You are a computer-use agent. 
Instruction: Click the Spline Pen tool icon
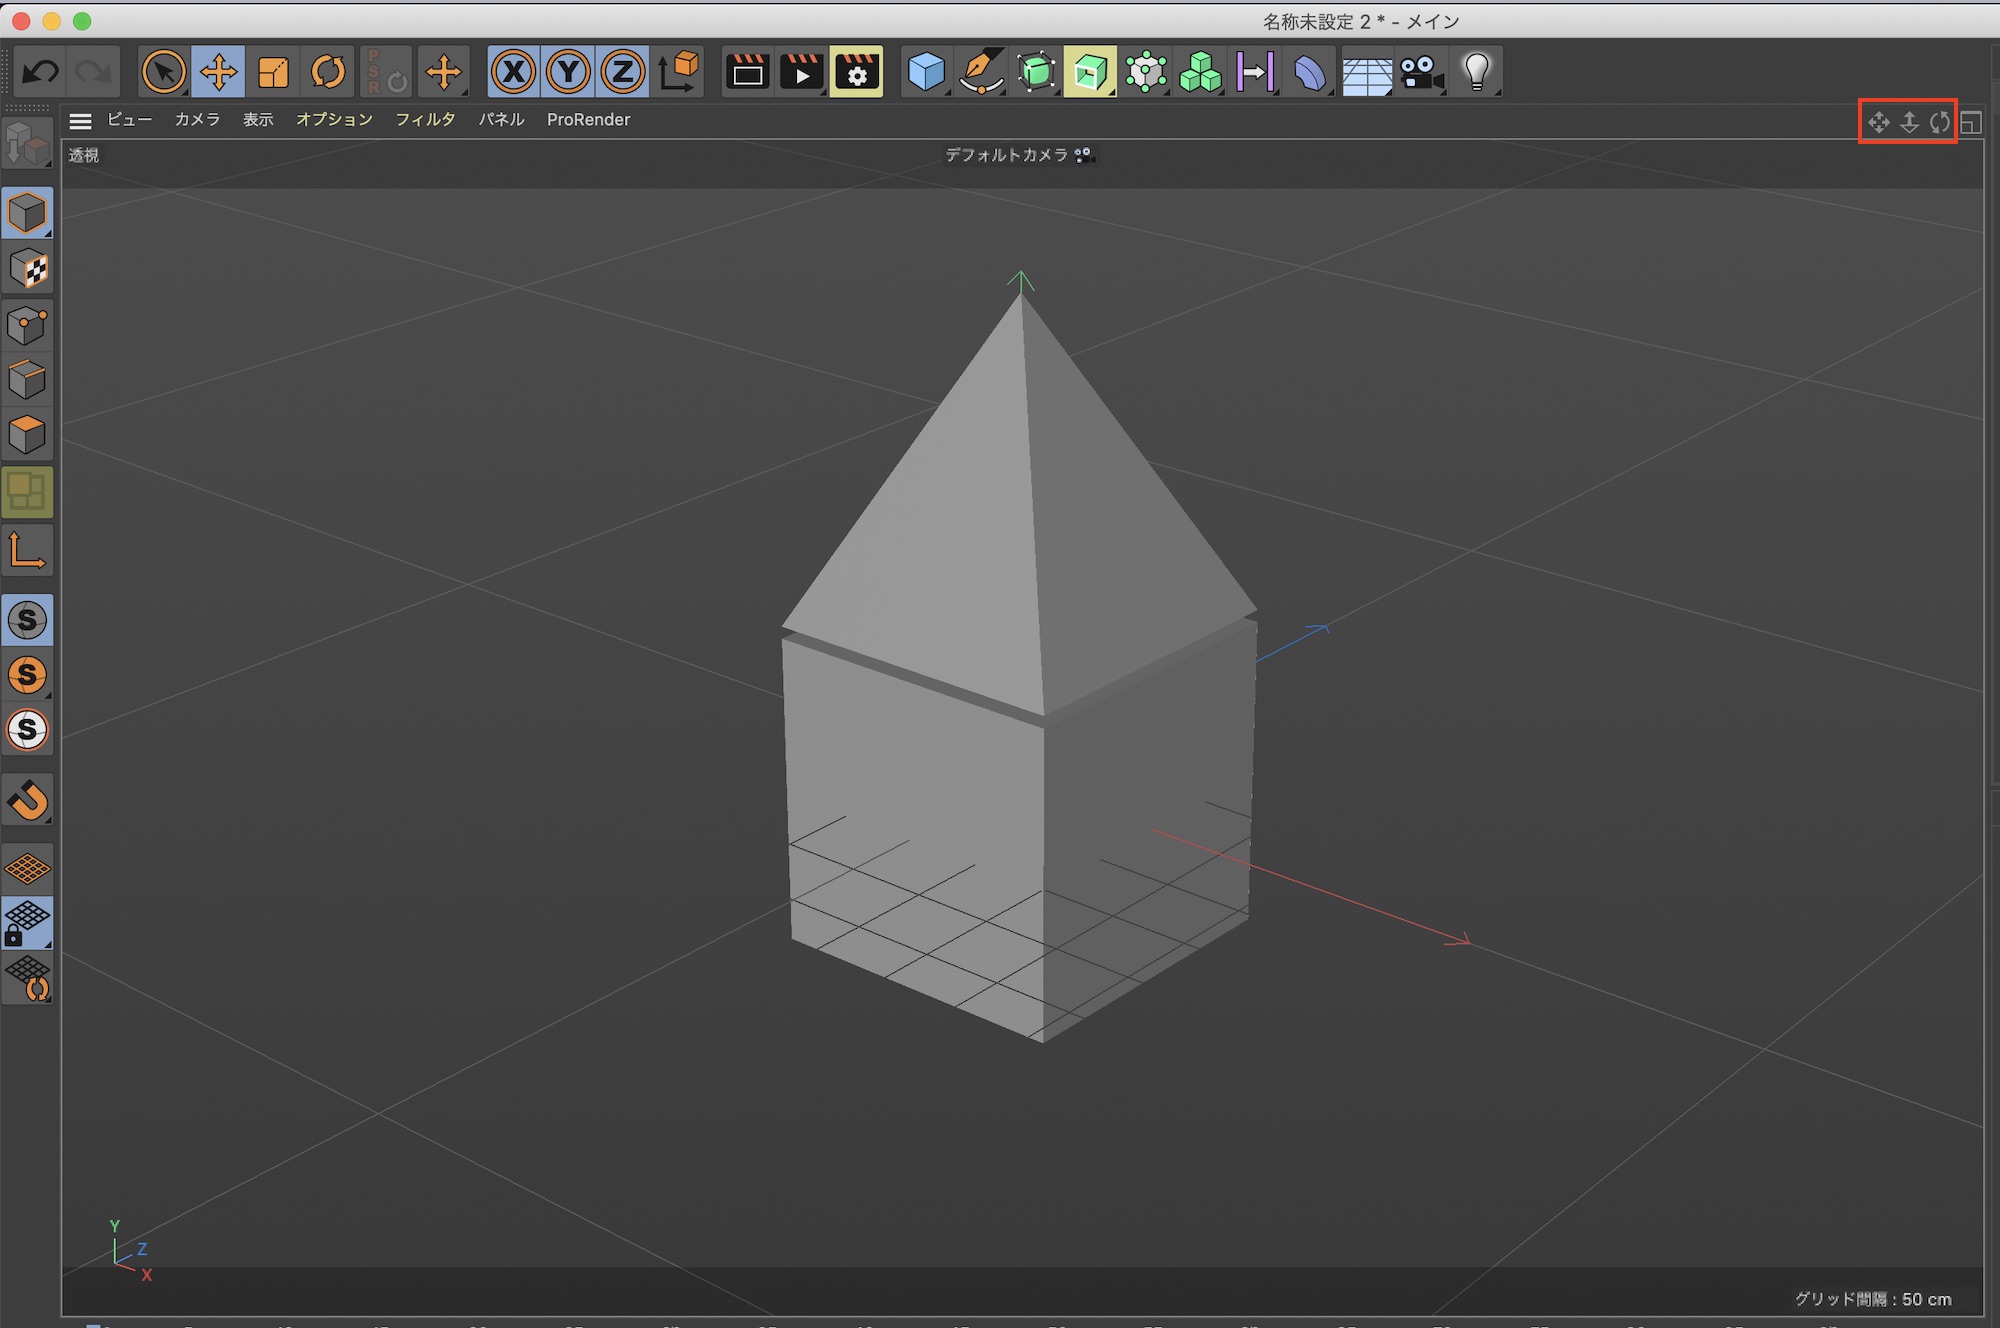point(981,72)
